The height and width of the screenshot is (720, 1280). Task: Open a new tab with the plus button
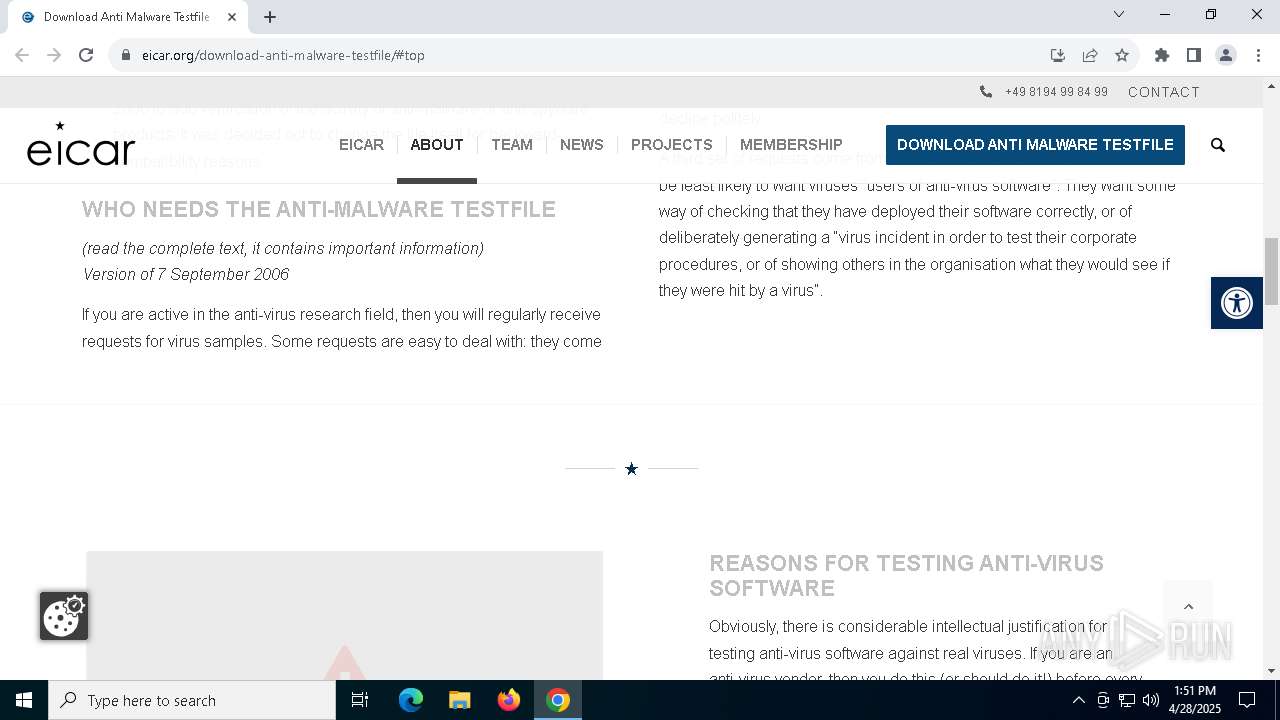point(270,16)
